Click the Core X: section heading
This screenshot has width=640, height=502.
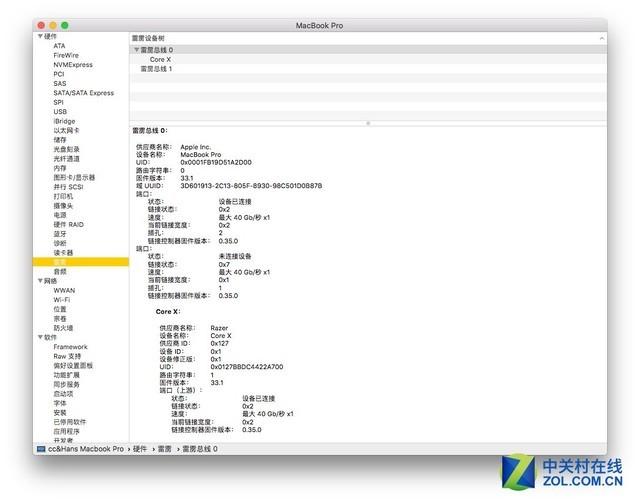[x=168, y=311]
